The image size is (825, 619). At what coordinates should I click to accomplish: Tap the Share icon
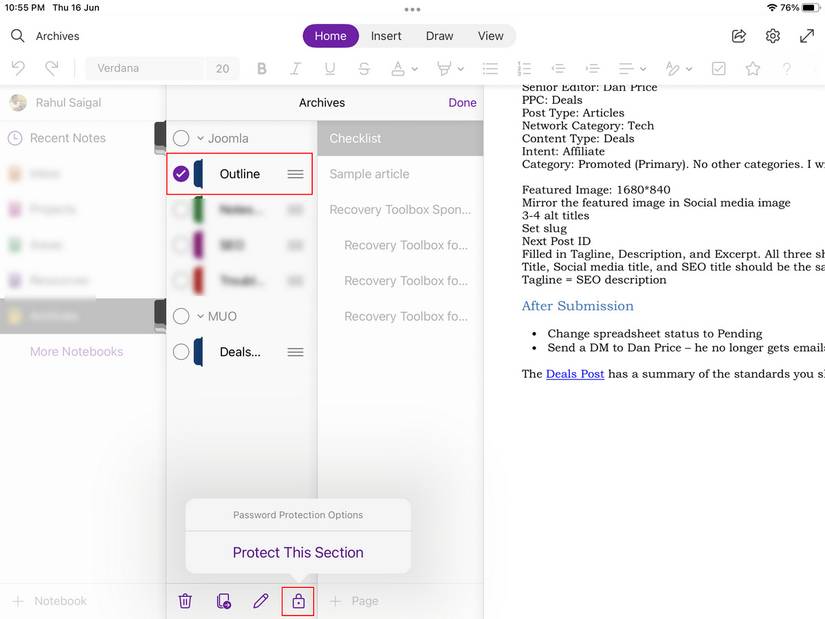(x=738, y=35)
